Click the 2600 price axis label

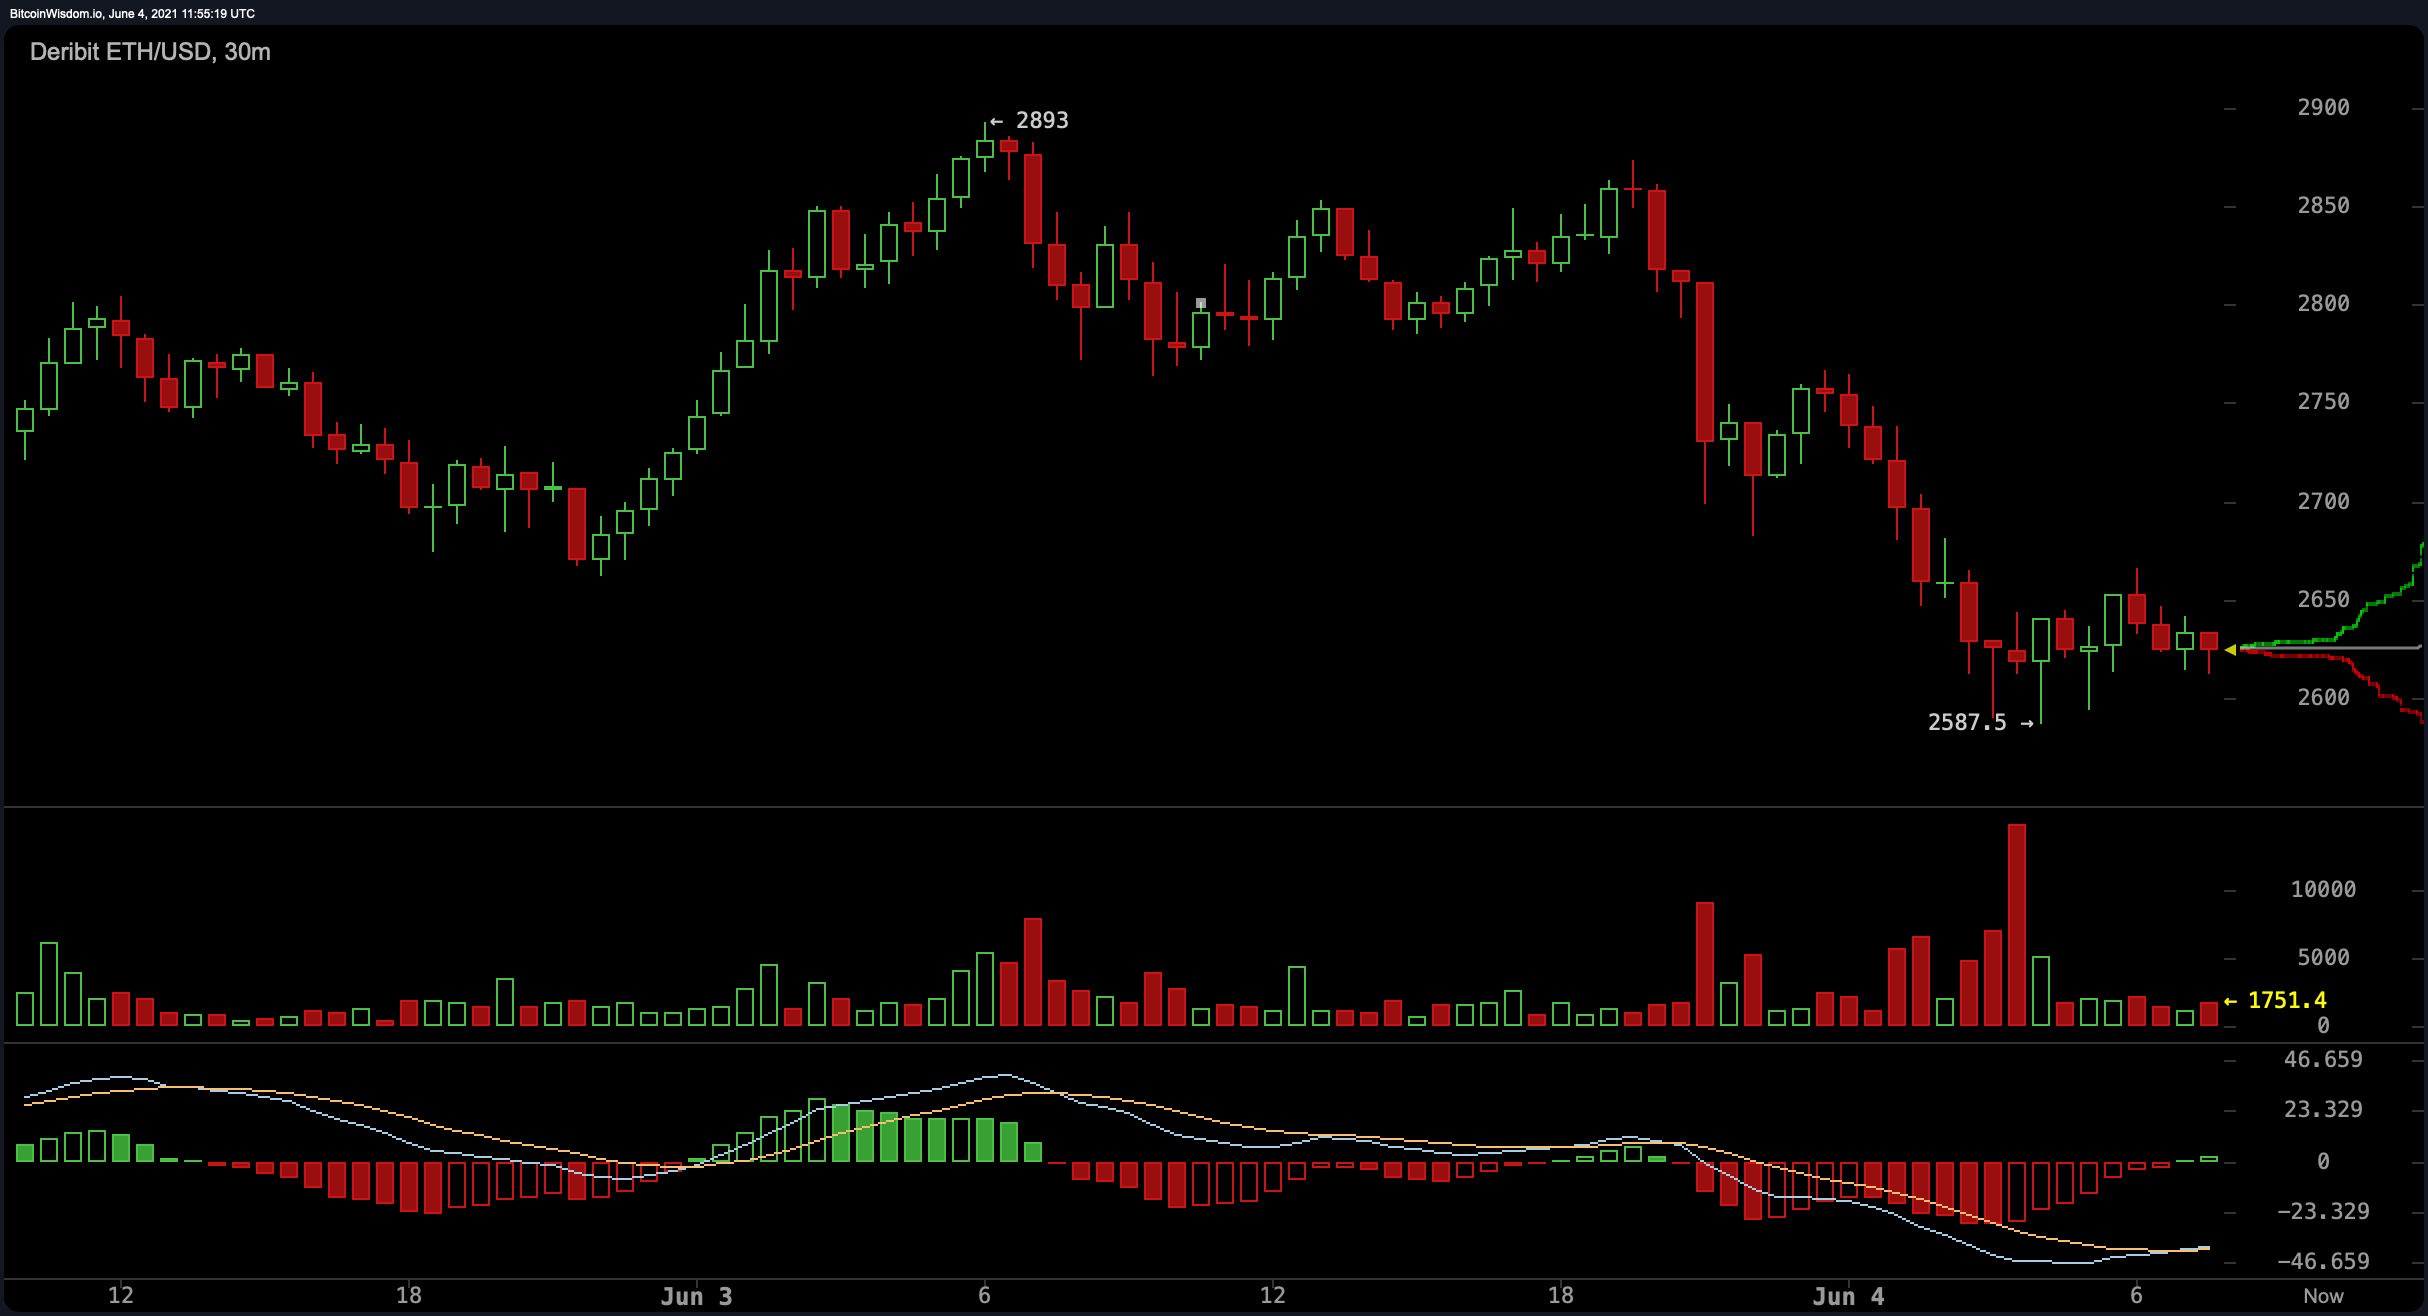tap(2323, 698)
